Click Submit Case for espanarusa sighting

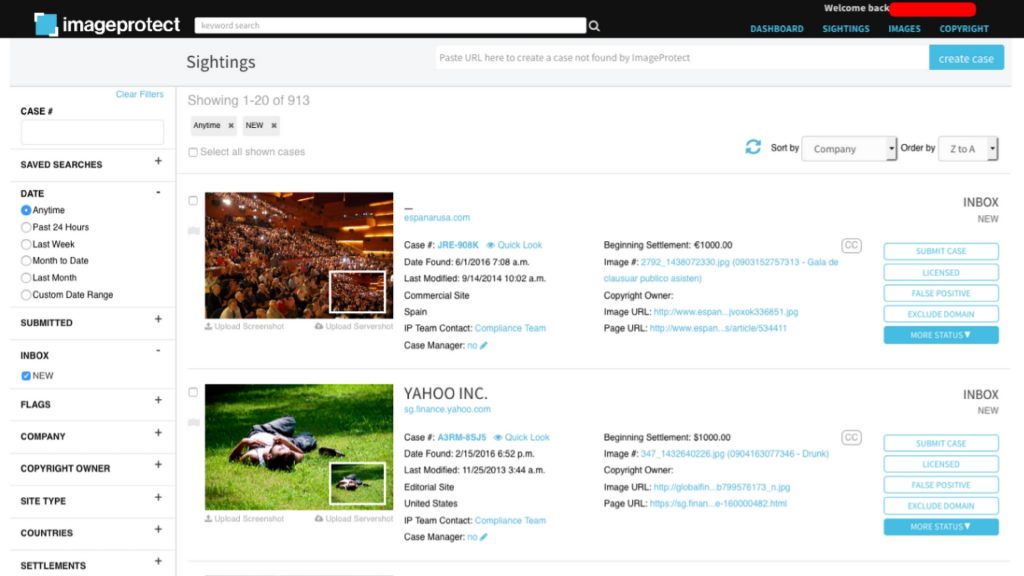click(x=940, y=252)
